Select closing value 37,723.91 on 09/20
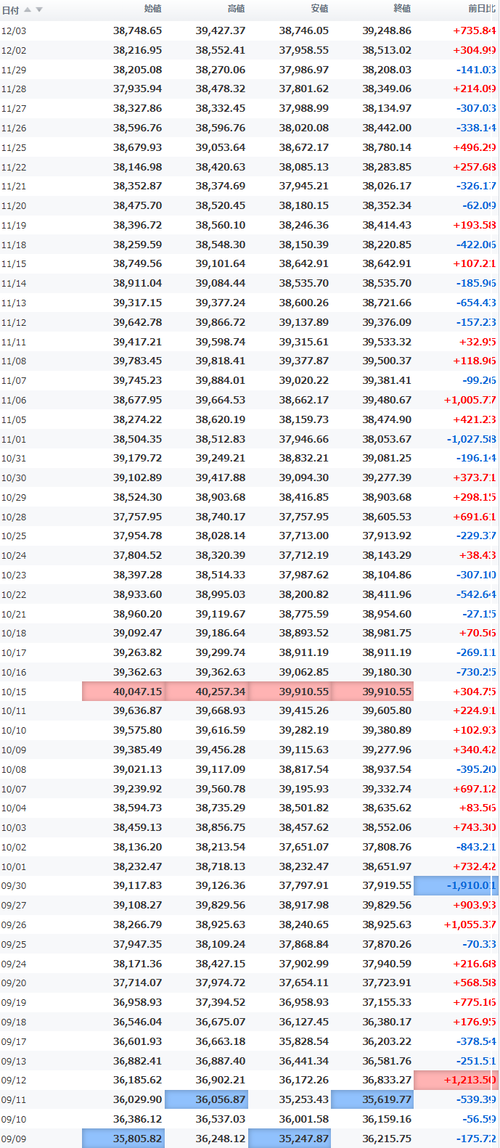 coord(387,981)
